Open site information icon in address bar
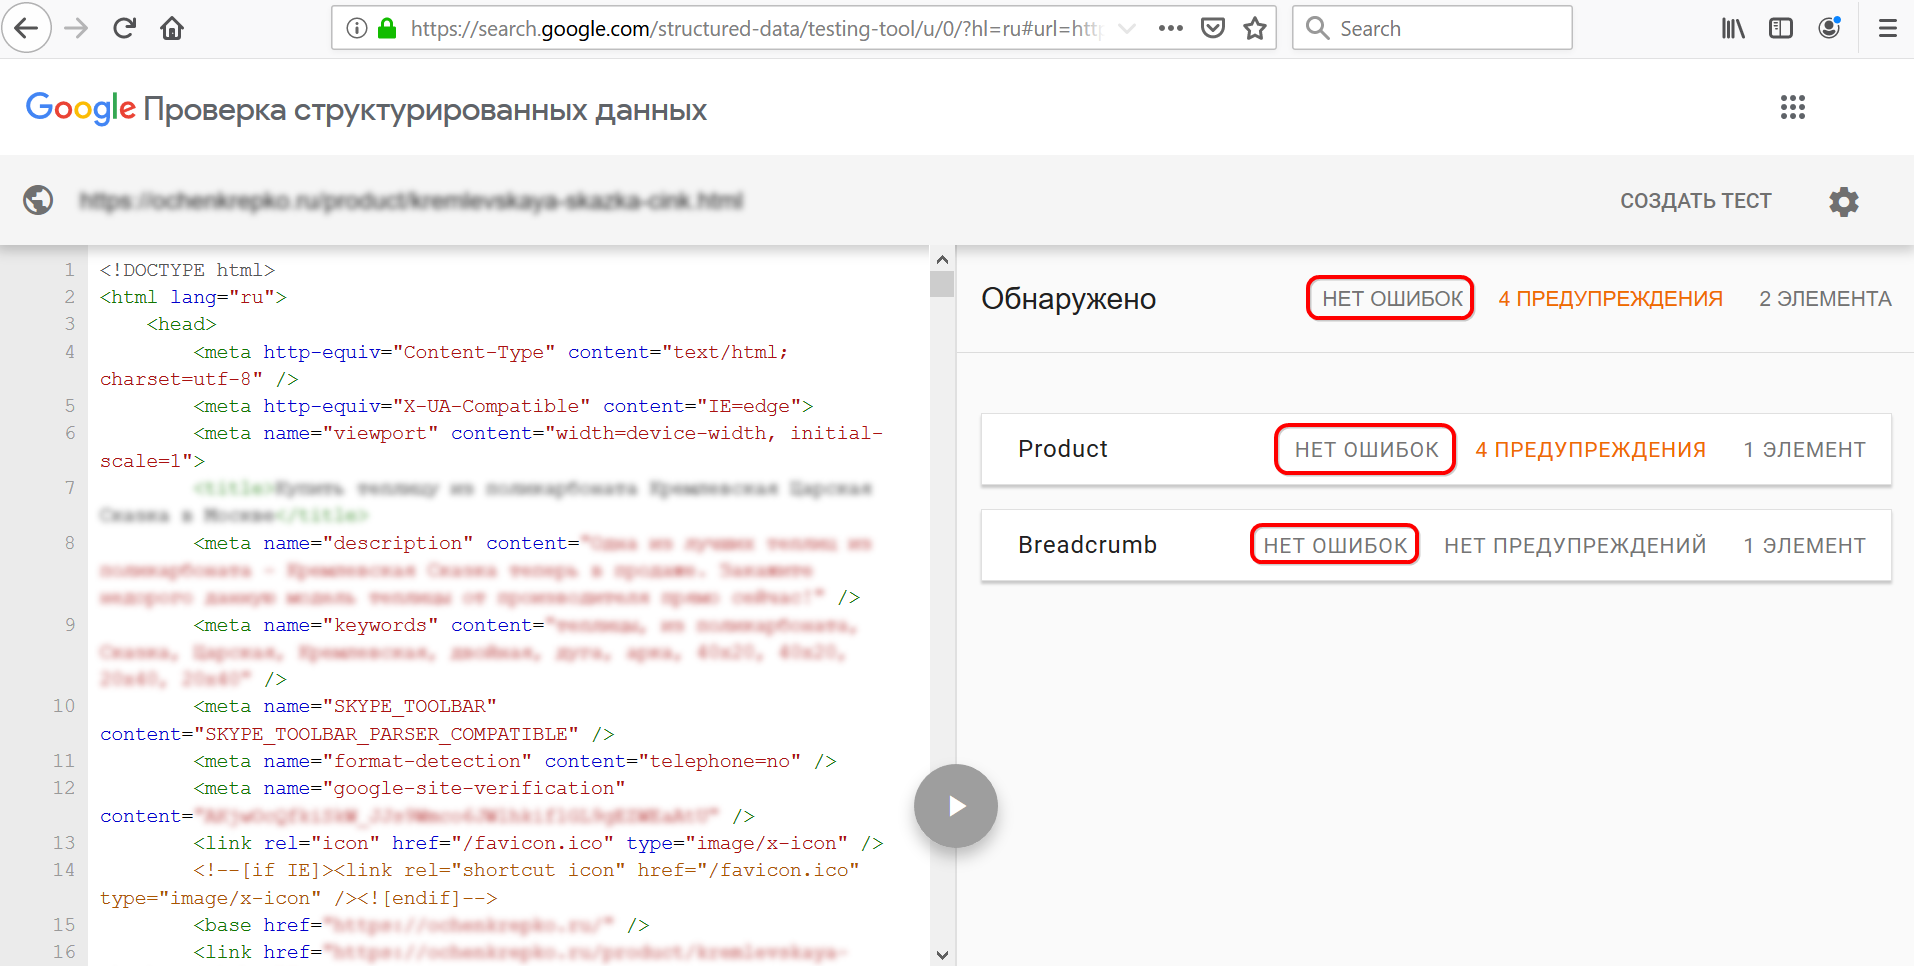Screen dimensions: 1914x966 [356, 28]
